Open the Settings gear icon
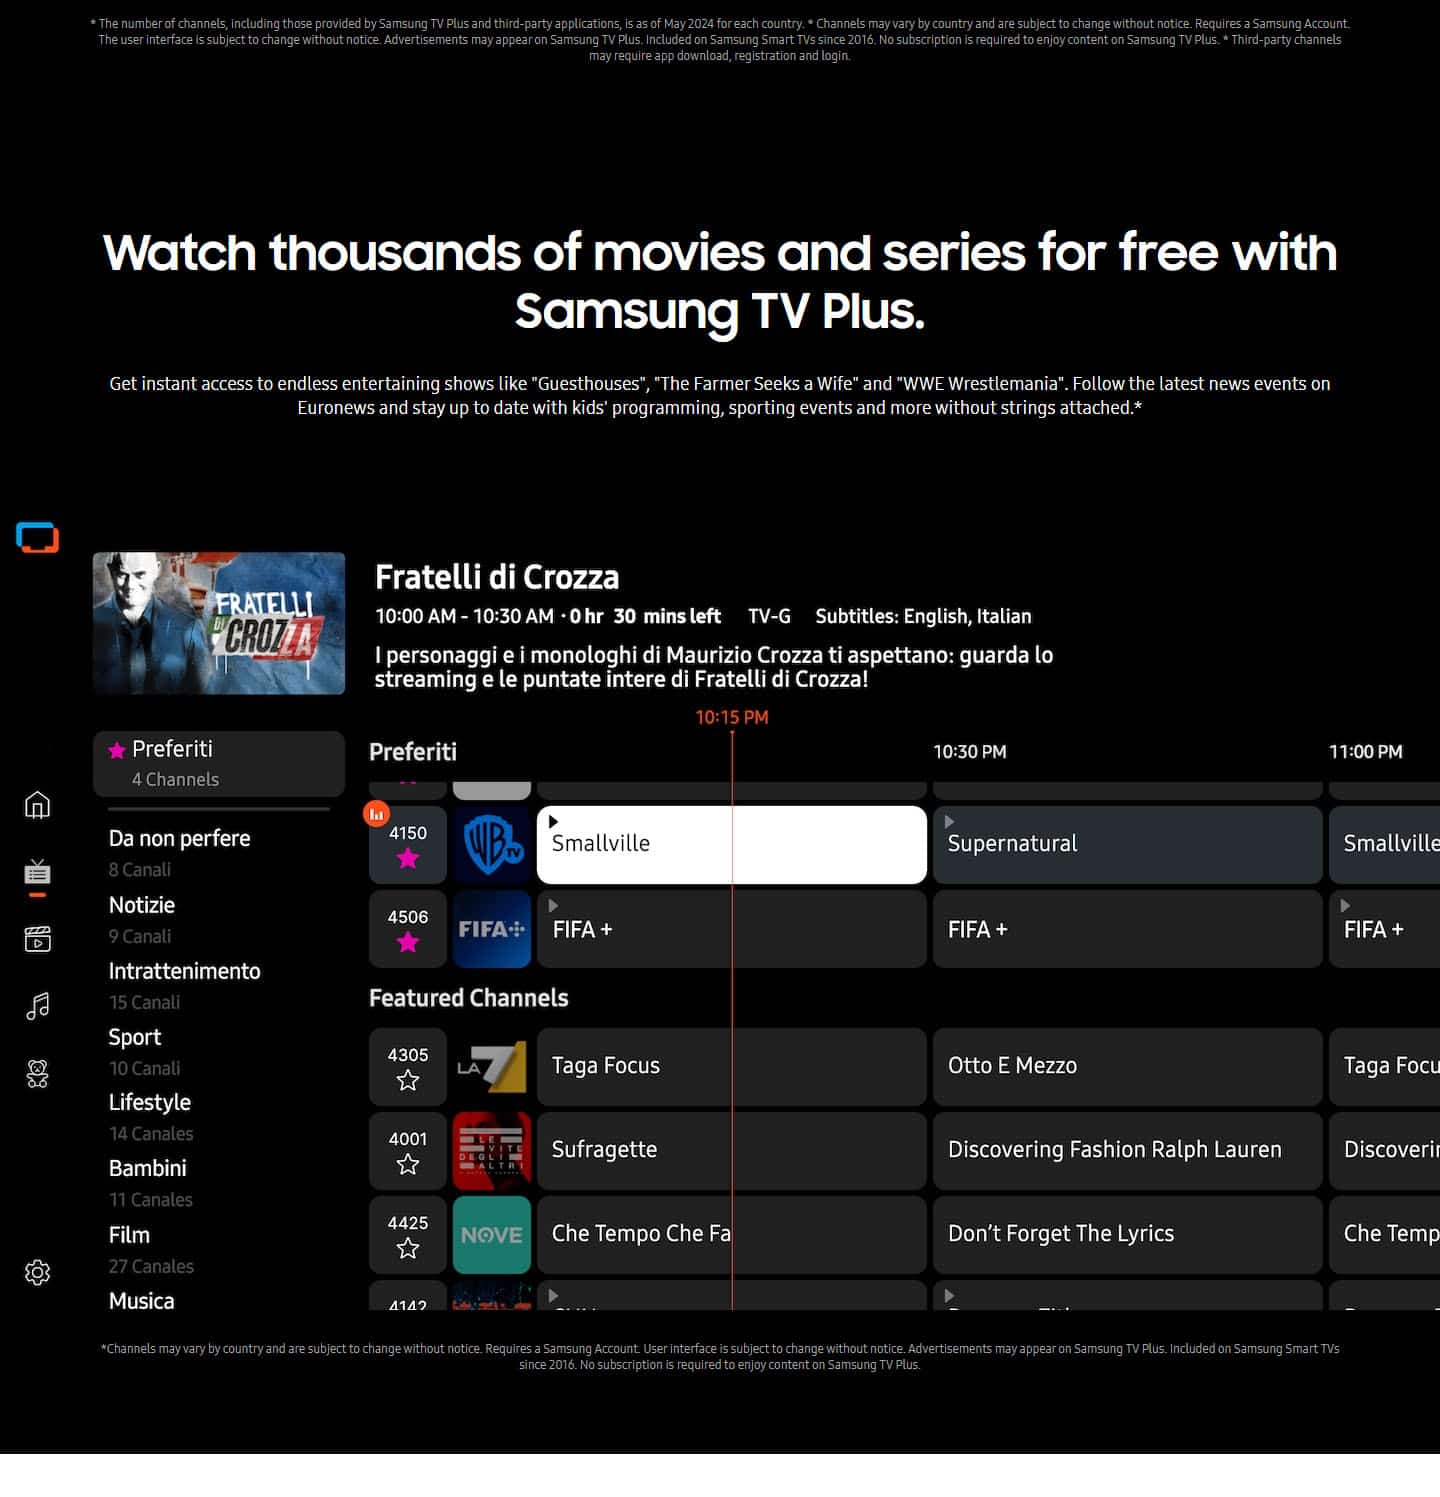Image resolution: width=1440 pixels, height=1497 pixels. click(37, 1272)
